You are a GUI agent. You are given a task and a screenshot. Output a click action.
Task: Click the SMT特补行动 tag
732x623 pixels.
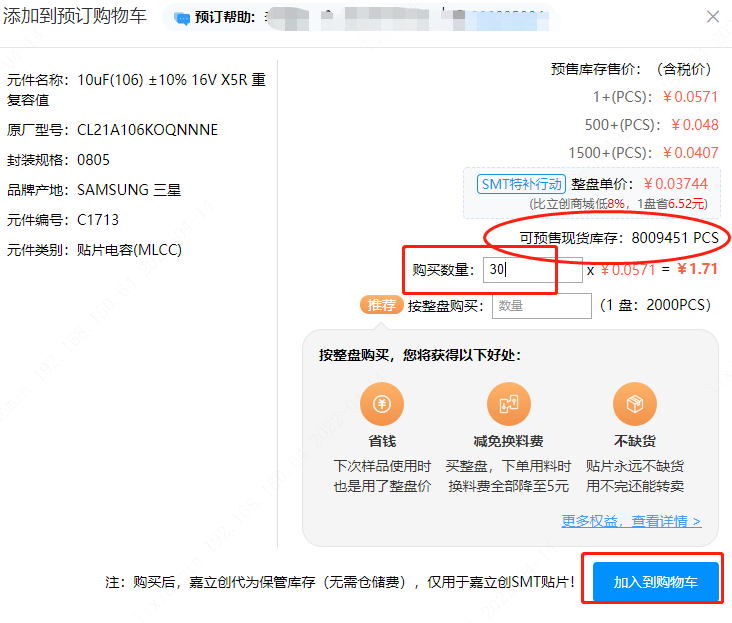pos(521,184)
